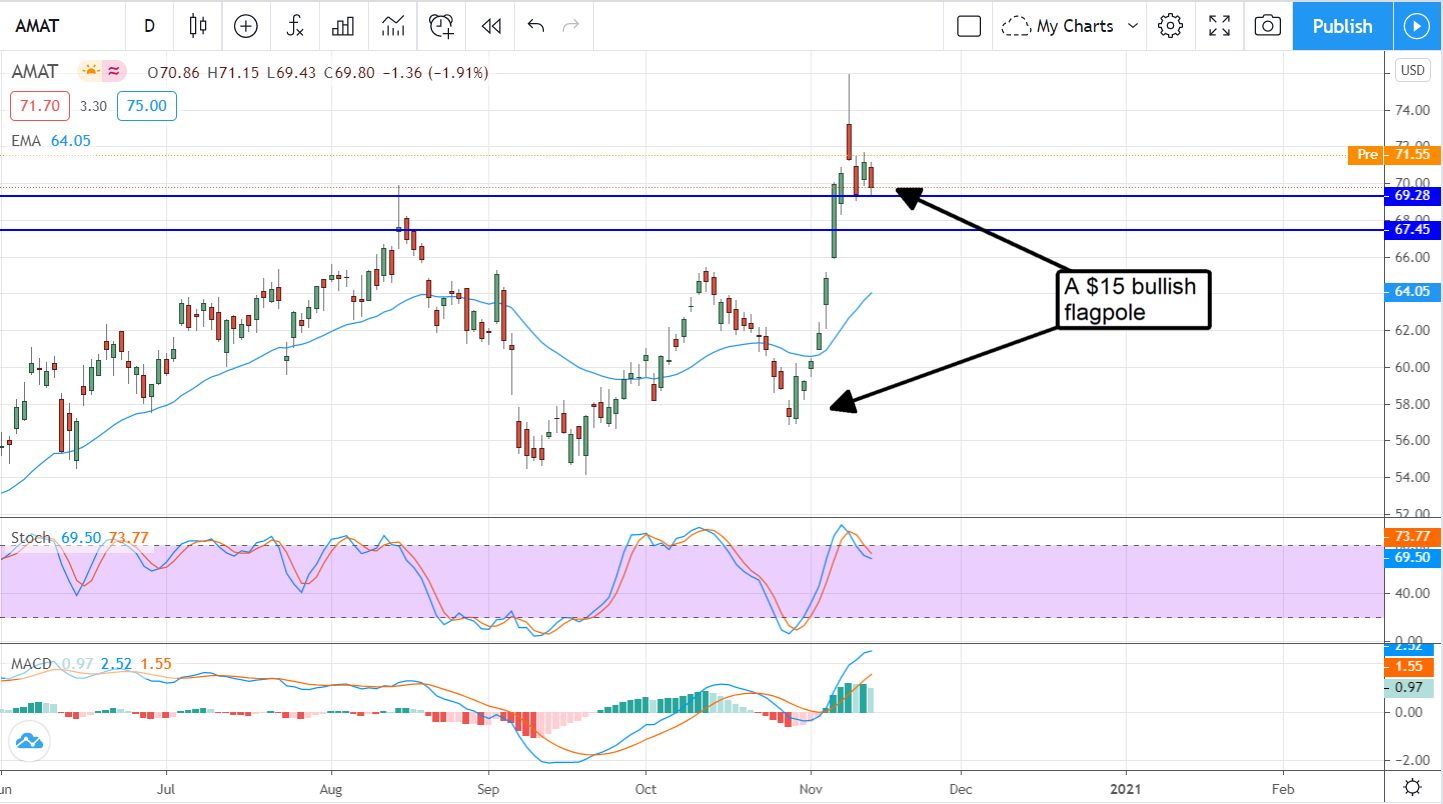Redo the chart action
The image size is (1443, 804).
[x=571, y=26]
